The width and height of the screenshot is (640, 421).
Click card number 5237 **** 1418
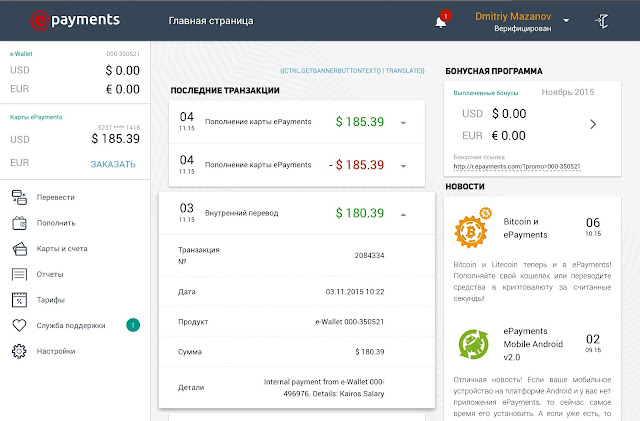tap(119, 127)
